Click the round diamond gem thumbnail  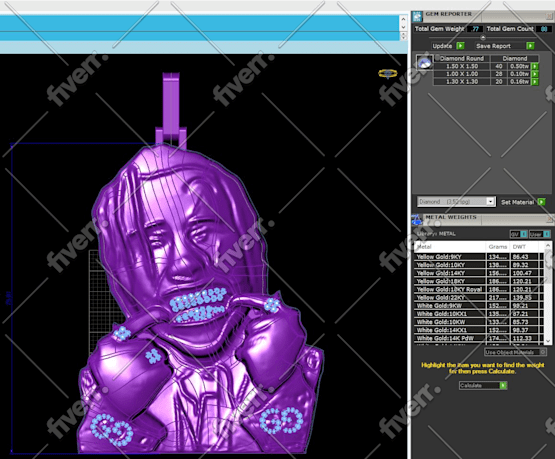(424, 62)
